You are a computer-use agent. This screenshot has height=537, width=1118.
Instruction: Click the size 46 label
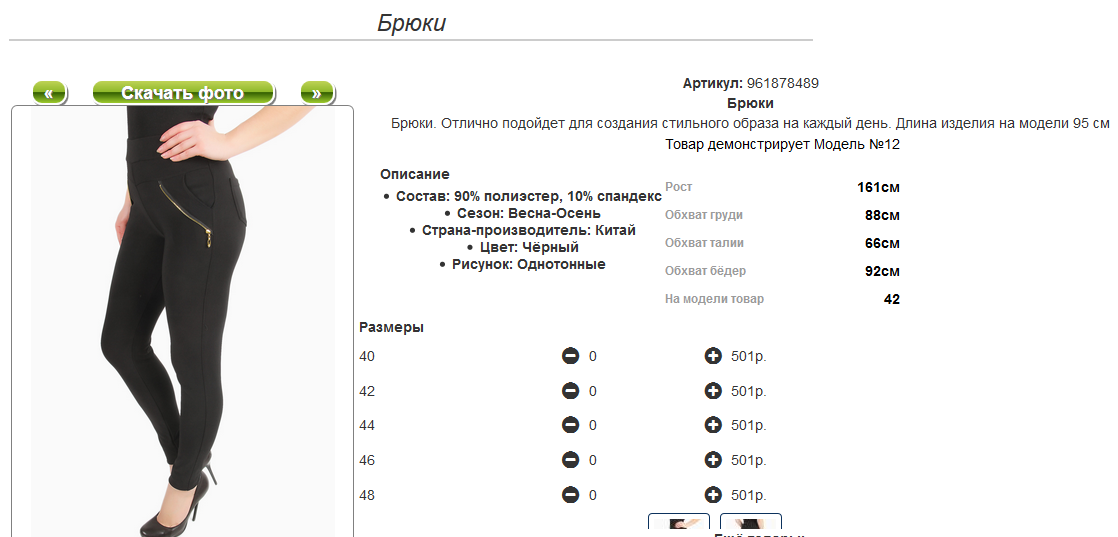point(367,460)
